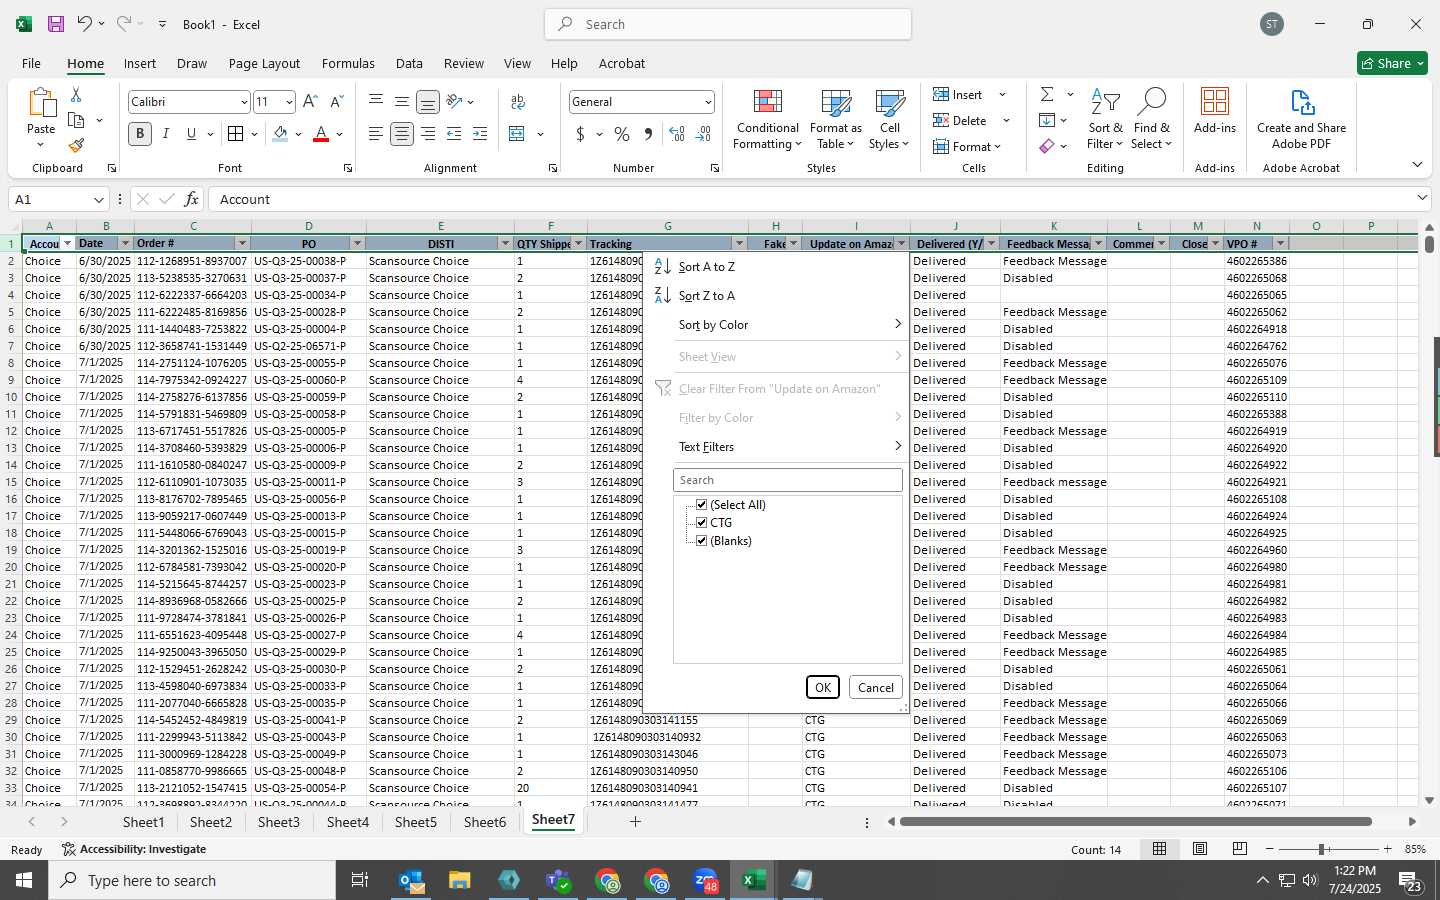Uncheck the (Blanks) filter checkbox
Viewport: 1440px width, 900px height.
[701, 541]
